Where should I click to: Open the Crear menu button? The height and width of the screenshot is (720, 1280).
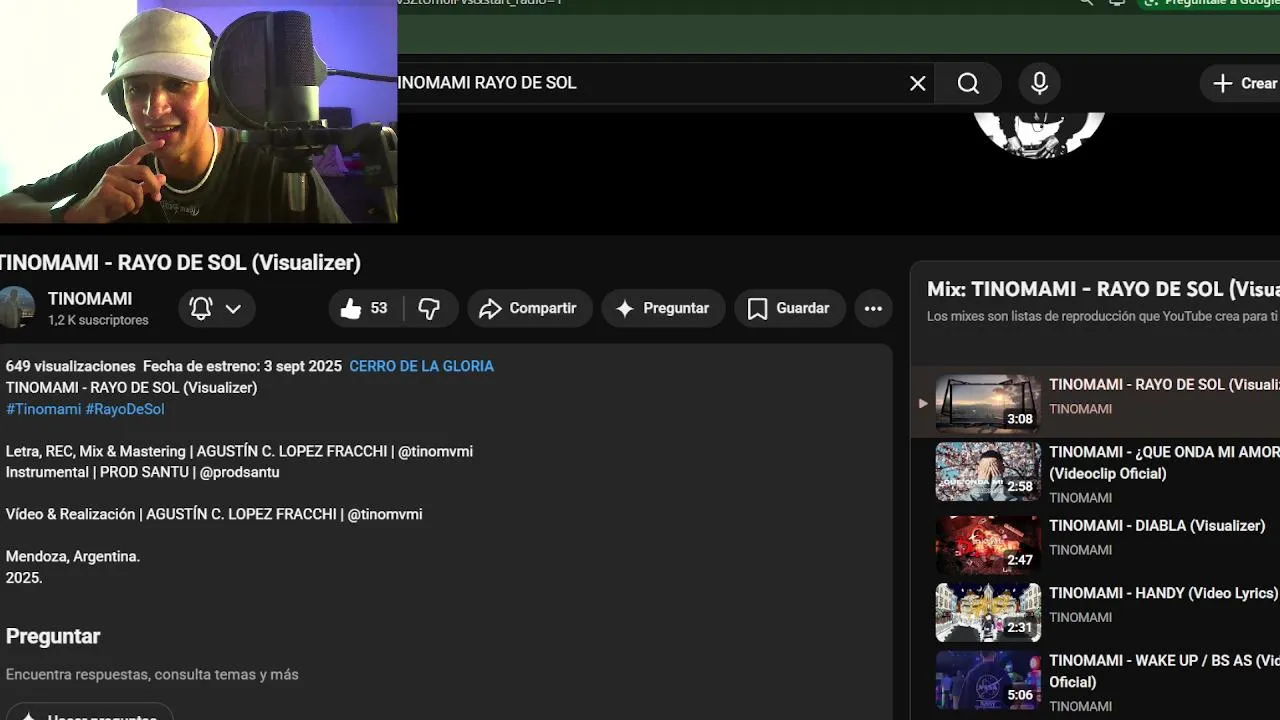click(x=1241, y=84)
